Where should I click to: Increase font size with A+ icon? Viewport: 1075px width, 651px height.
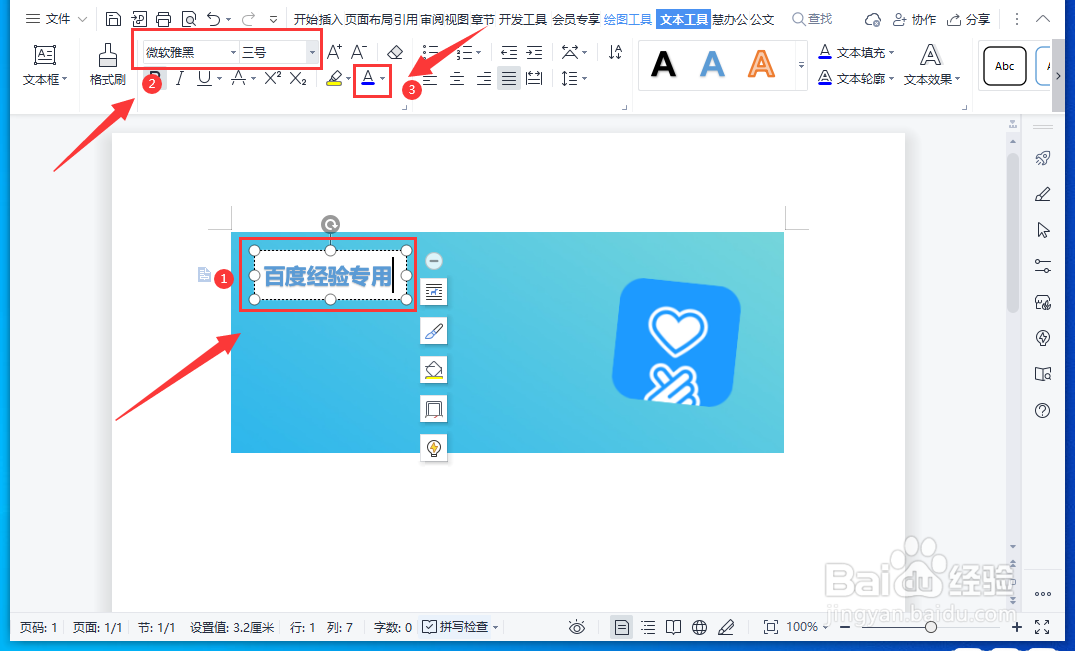(334, 52)
